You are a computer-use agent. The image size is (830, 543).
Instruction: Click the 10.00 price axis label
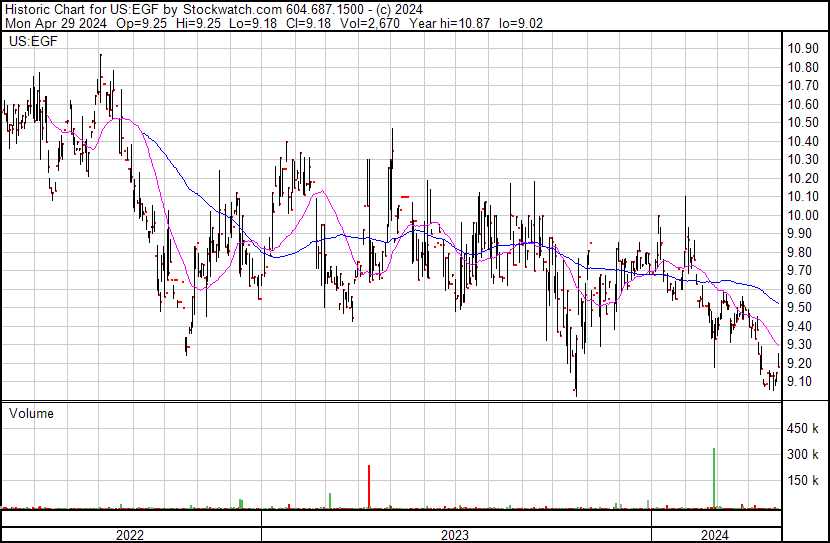pyautogui.click(x=803, y=215)
